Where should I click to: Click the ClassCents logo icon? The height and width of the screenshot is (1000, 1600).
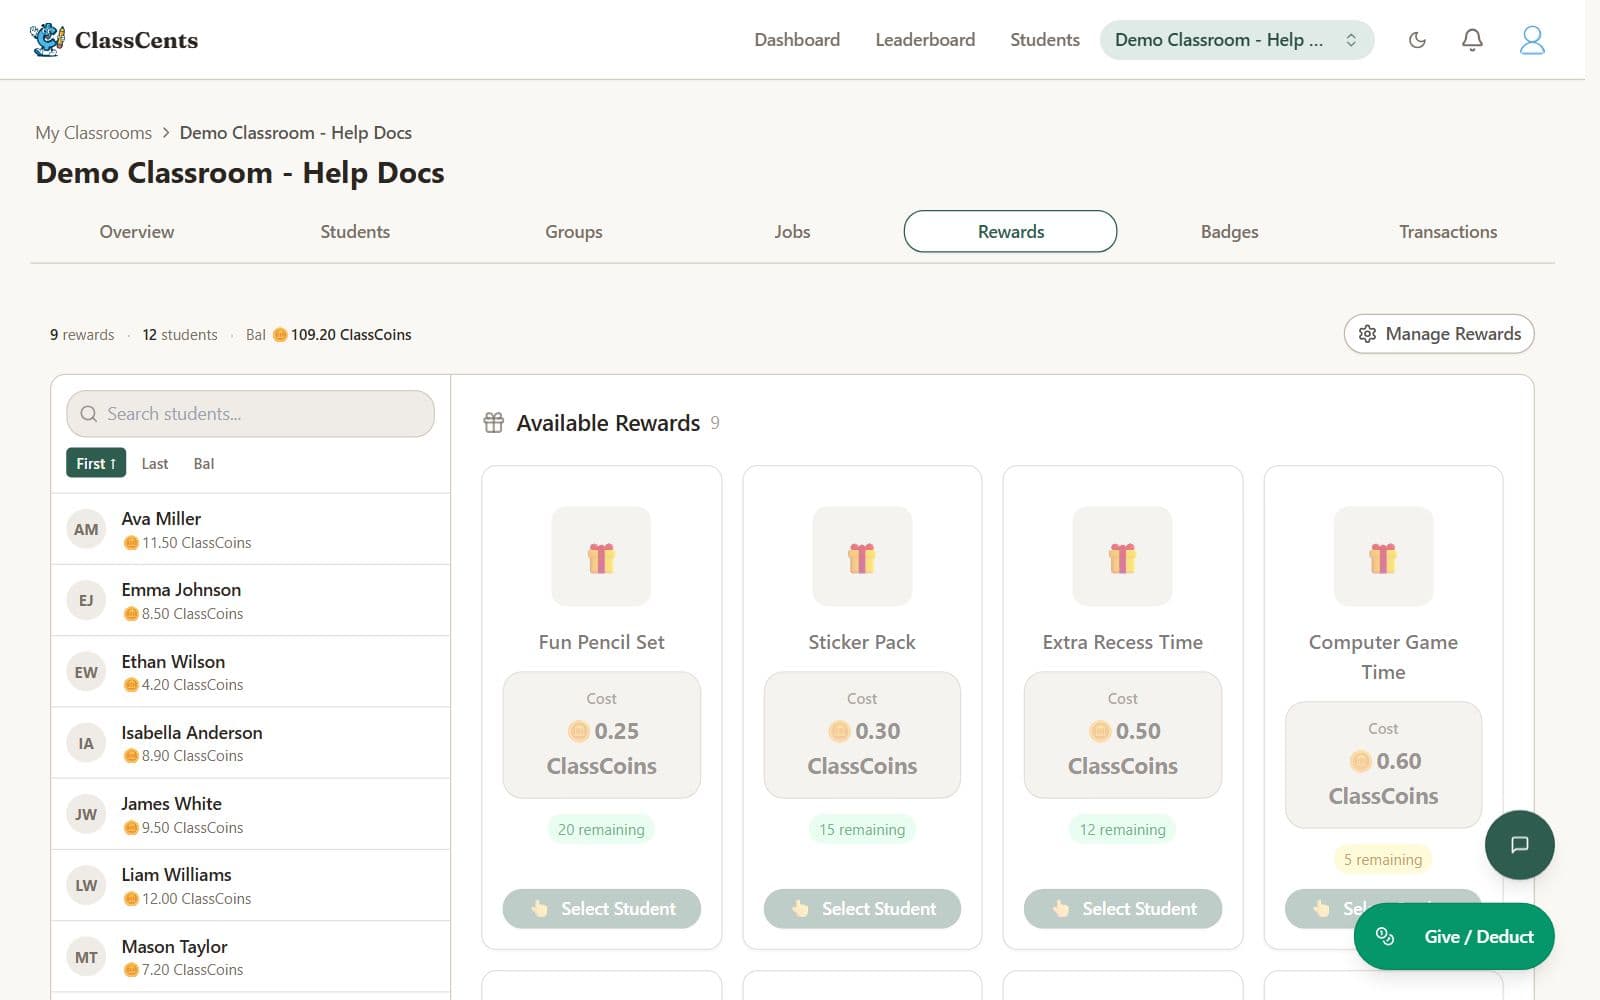point(47,40)
